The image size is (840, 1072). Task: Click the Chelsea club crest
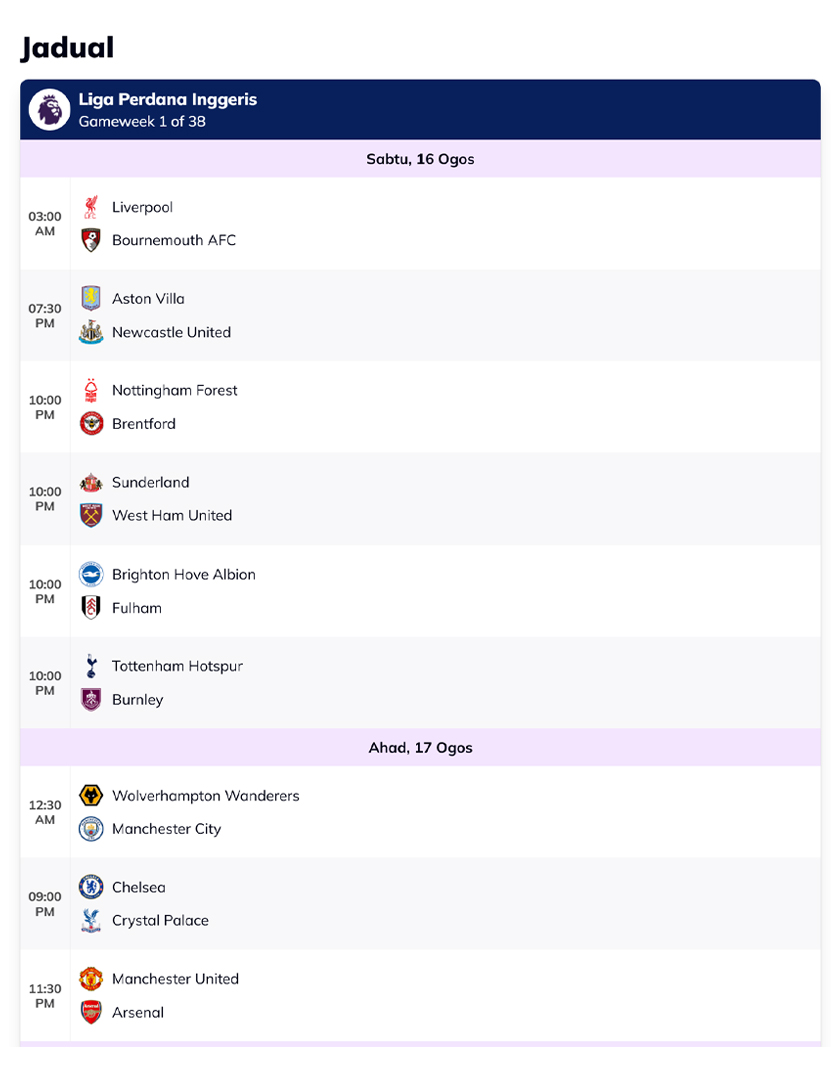[91, 887]
